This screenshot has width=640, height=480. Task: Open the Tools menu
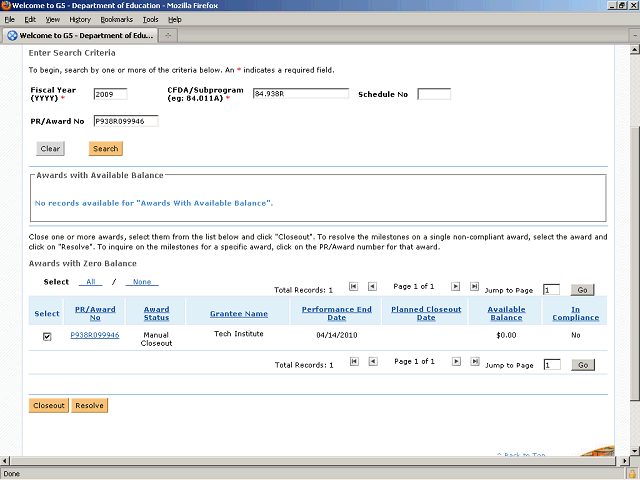coord(150,20)
